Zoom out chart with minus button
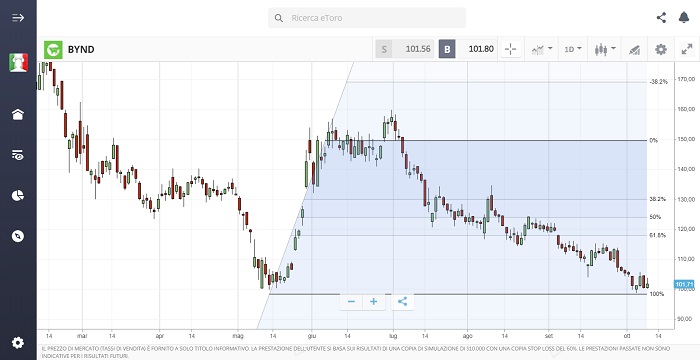 (x=351, y=301)
